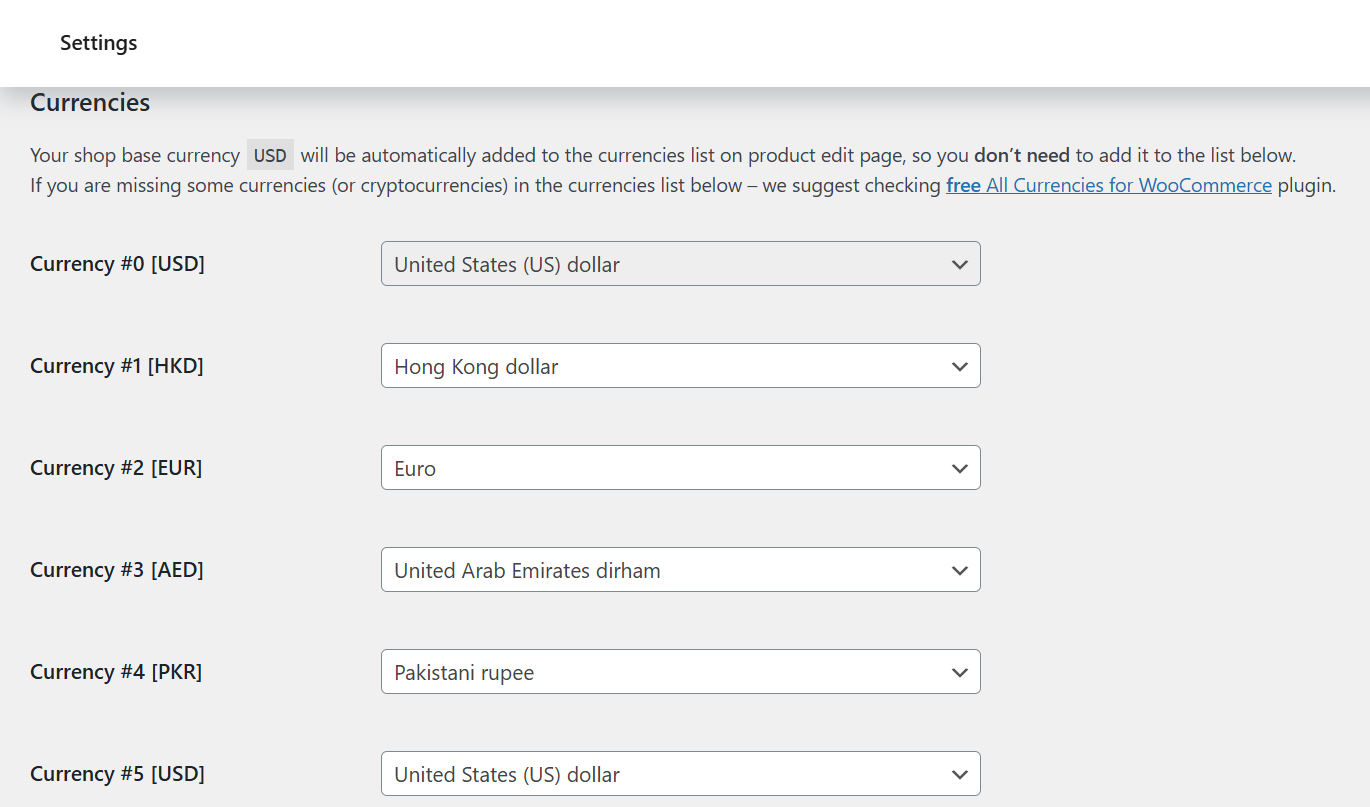Viewport: 1370px width, 807px height.
Task: Click the Currency #3 [AED] label
Action: (116, 570)
